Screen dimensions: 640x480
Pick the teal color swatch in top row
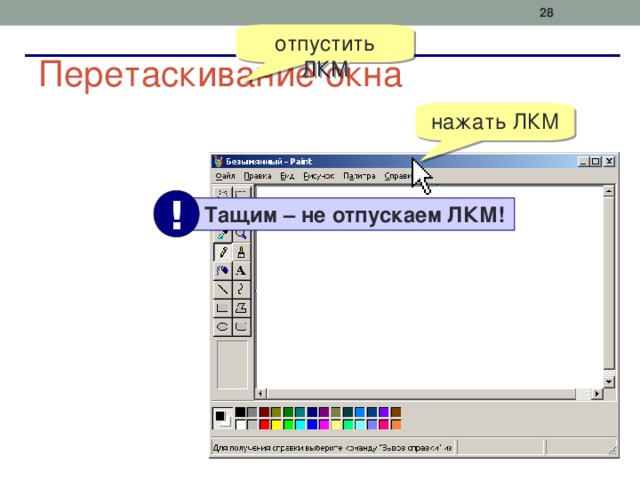click(x=300, y=412)
